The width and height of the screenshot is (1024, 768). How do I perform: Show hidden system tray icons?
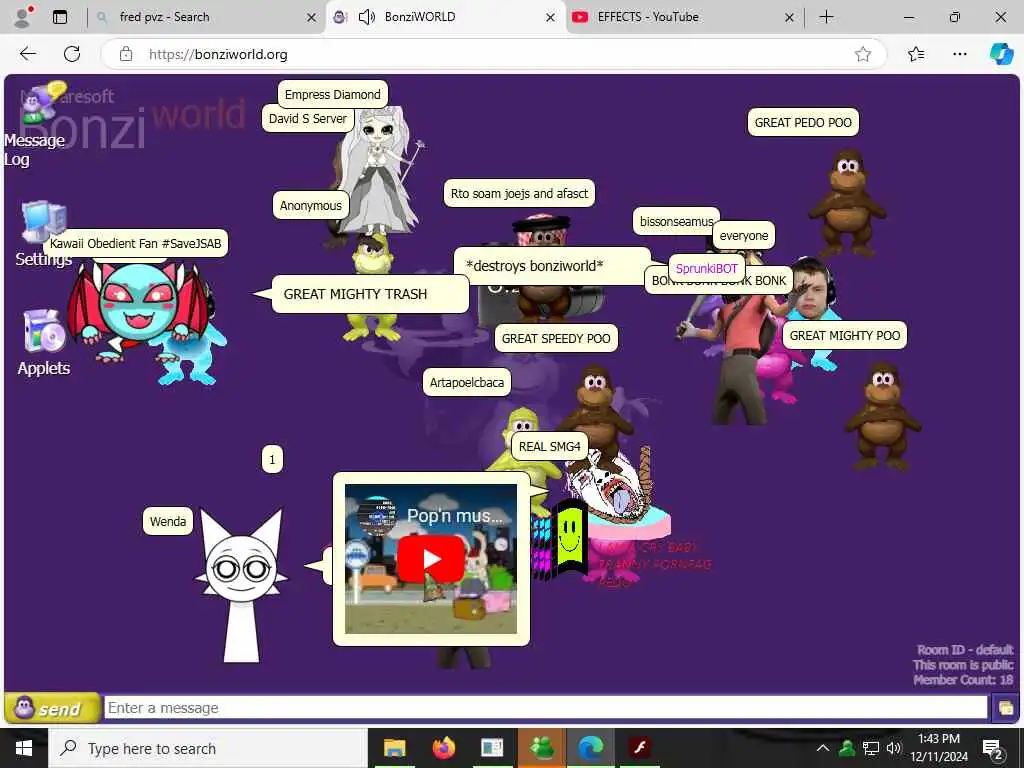tap(823, 748)
